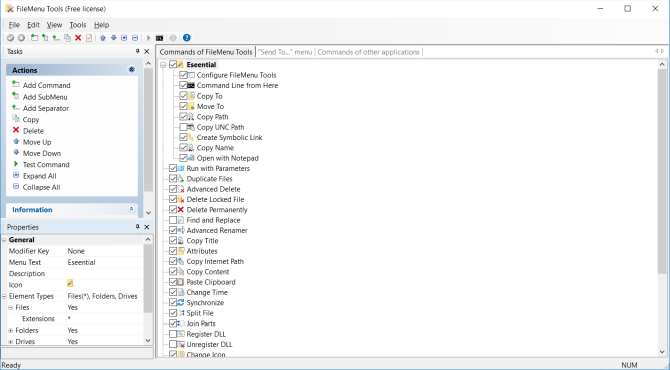Click the Collapse All action link
This screenshot has width=670, height=370.
pyautogui.click(x=41, y=187)
